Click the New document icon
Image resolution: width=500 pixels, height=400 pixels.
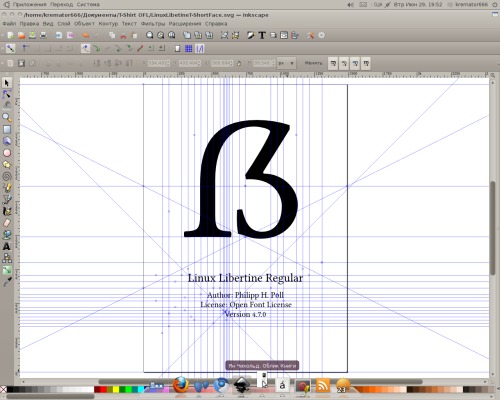pyautogui.click(x=11, y=35)
